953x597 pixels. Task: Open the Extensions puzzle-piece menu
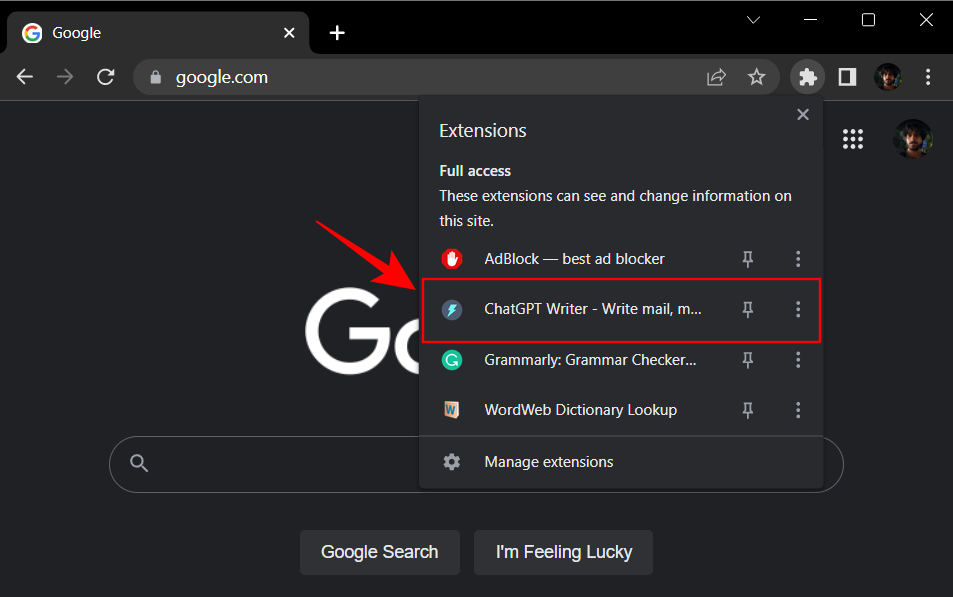(807, 77)
